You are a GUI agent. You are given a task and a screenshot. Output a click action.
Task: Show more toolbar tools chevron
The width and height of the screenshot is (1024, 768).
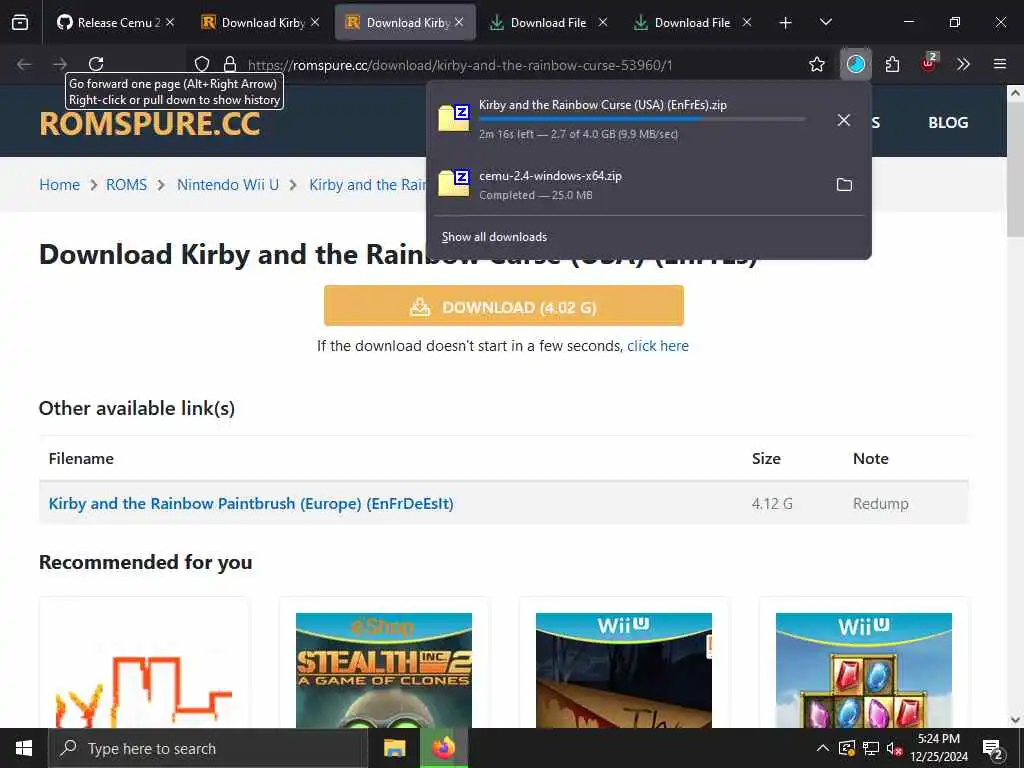click(963, 64)
